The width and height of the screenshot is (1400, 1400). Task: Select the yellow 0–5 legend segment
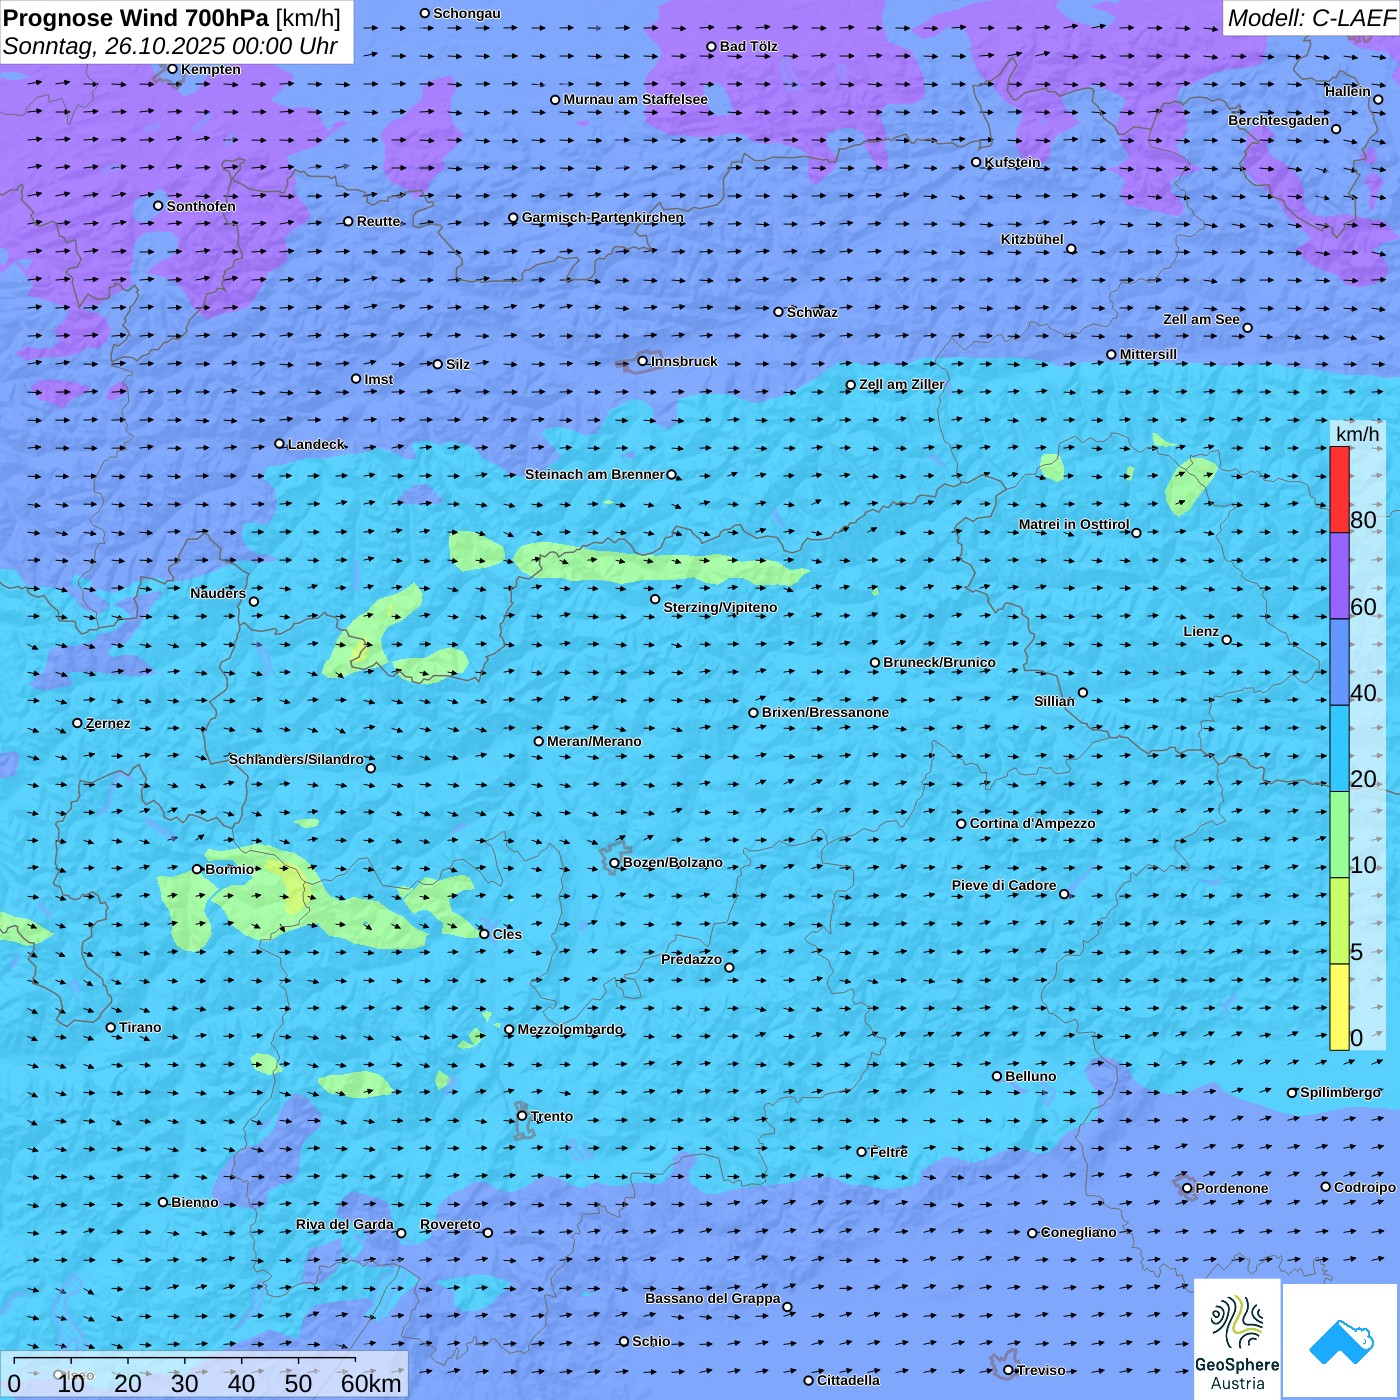(1339, 1007)
